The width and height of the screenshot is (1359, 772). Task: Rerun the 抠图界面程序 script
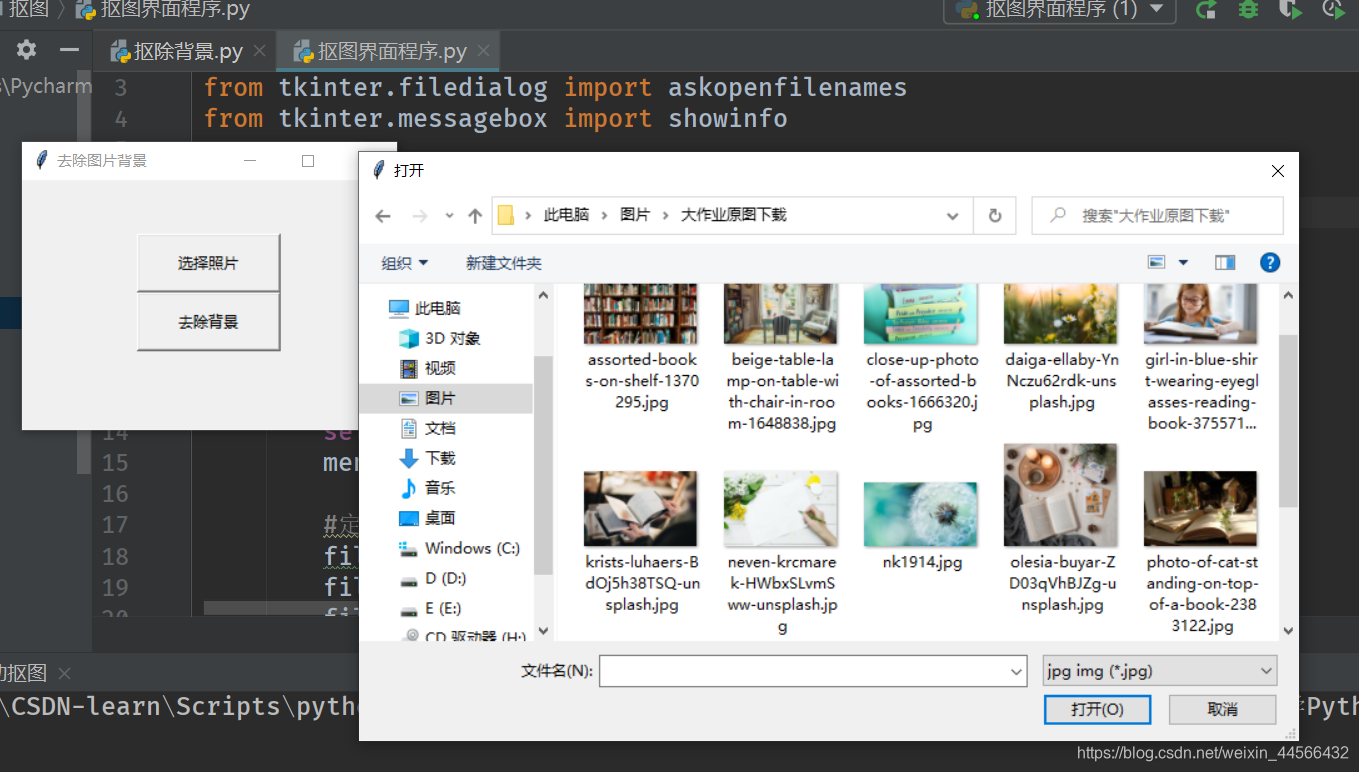pyautogui.click(x=1205, y=10)
